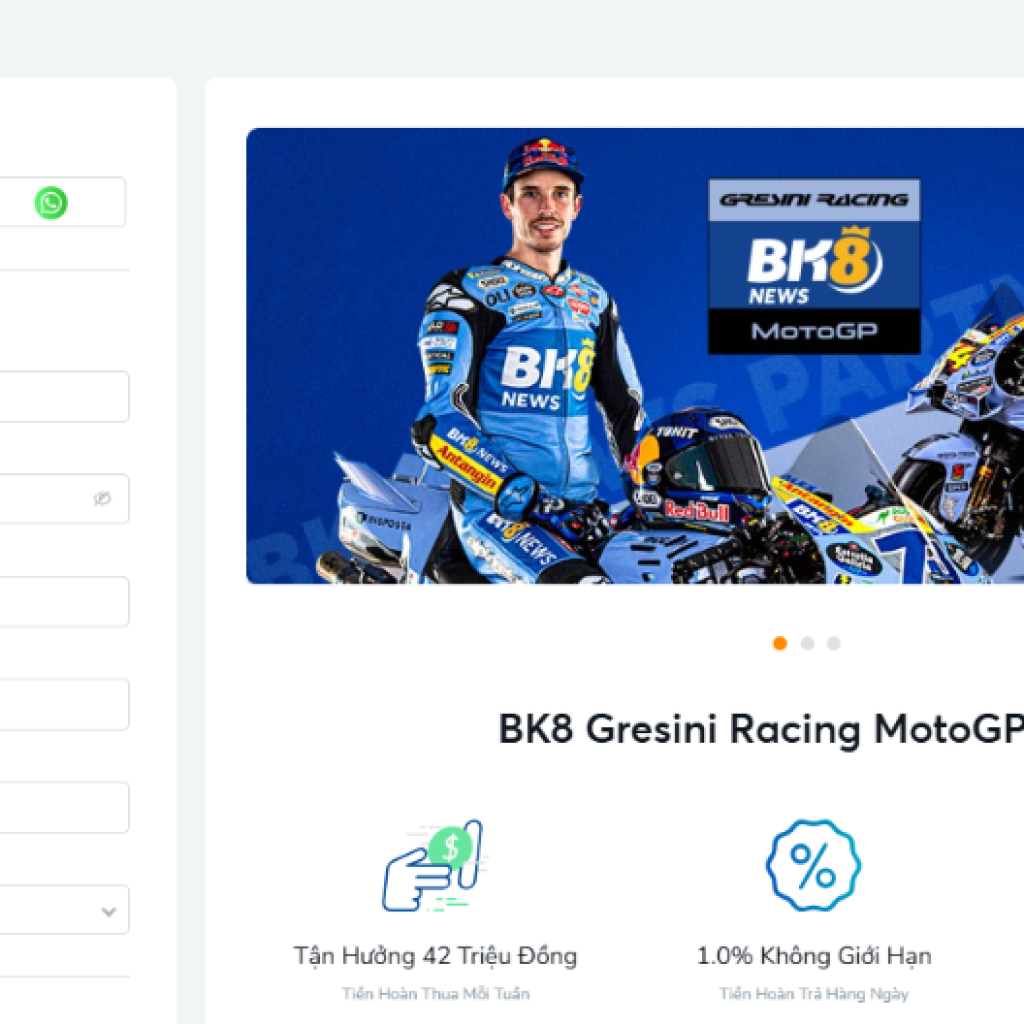
Task: Open '1.0% Không Giới Hạn' promotion
Action: (x=814, y=955)
